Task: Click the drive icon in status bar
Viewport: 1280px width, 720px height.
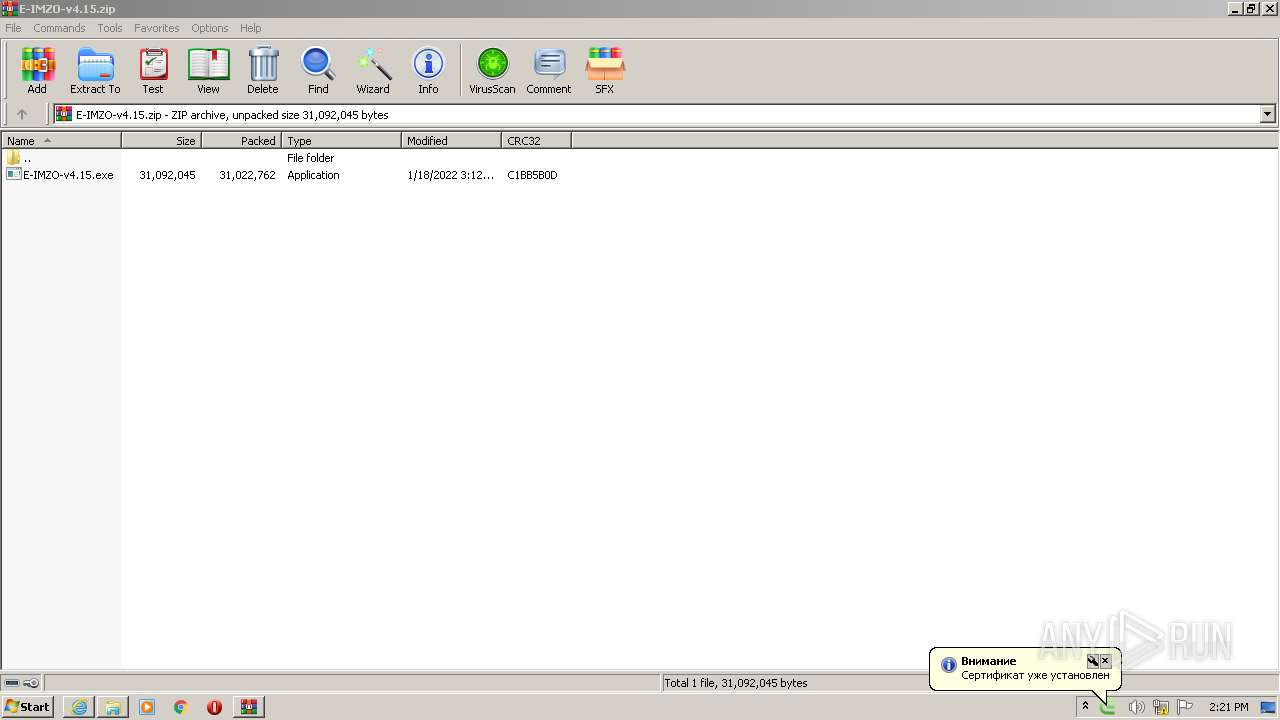Action: click(12, 683)
